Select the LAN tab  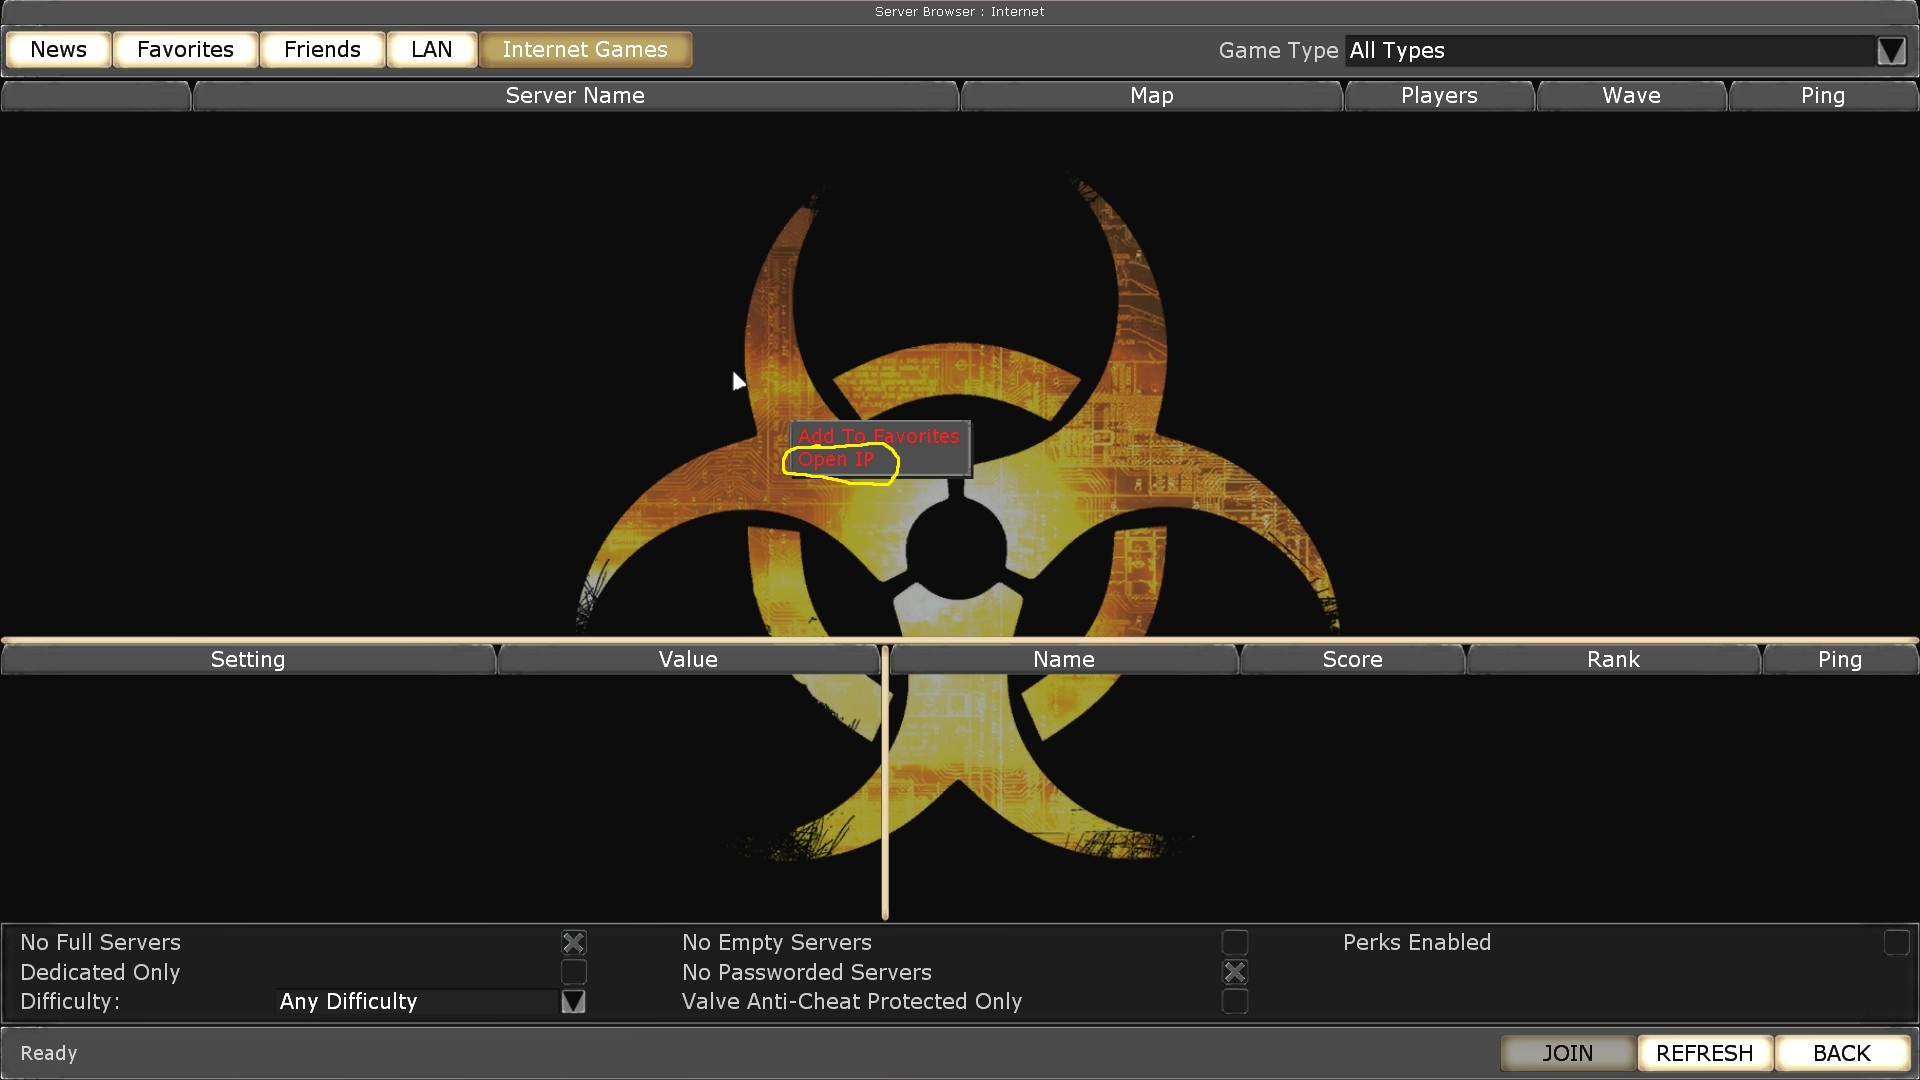click(431, 50)
